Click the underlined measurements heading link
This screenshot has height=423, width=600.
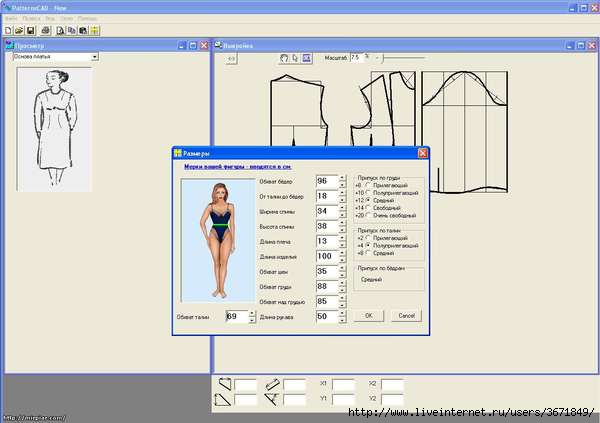click(238, 167)
